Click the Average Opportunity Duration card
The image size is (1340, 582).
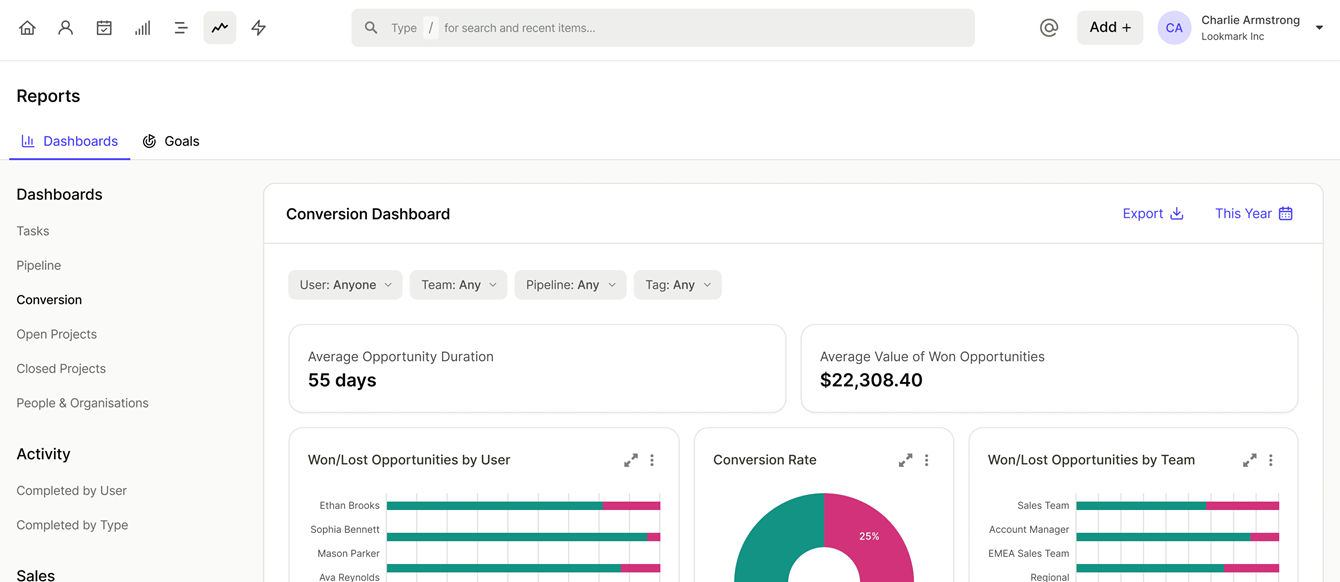537,368
